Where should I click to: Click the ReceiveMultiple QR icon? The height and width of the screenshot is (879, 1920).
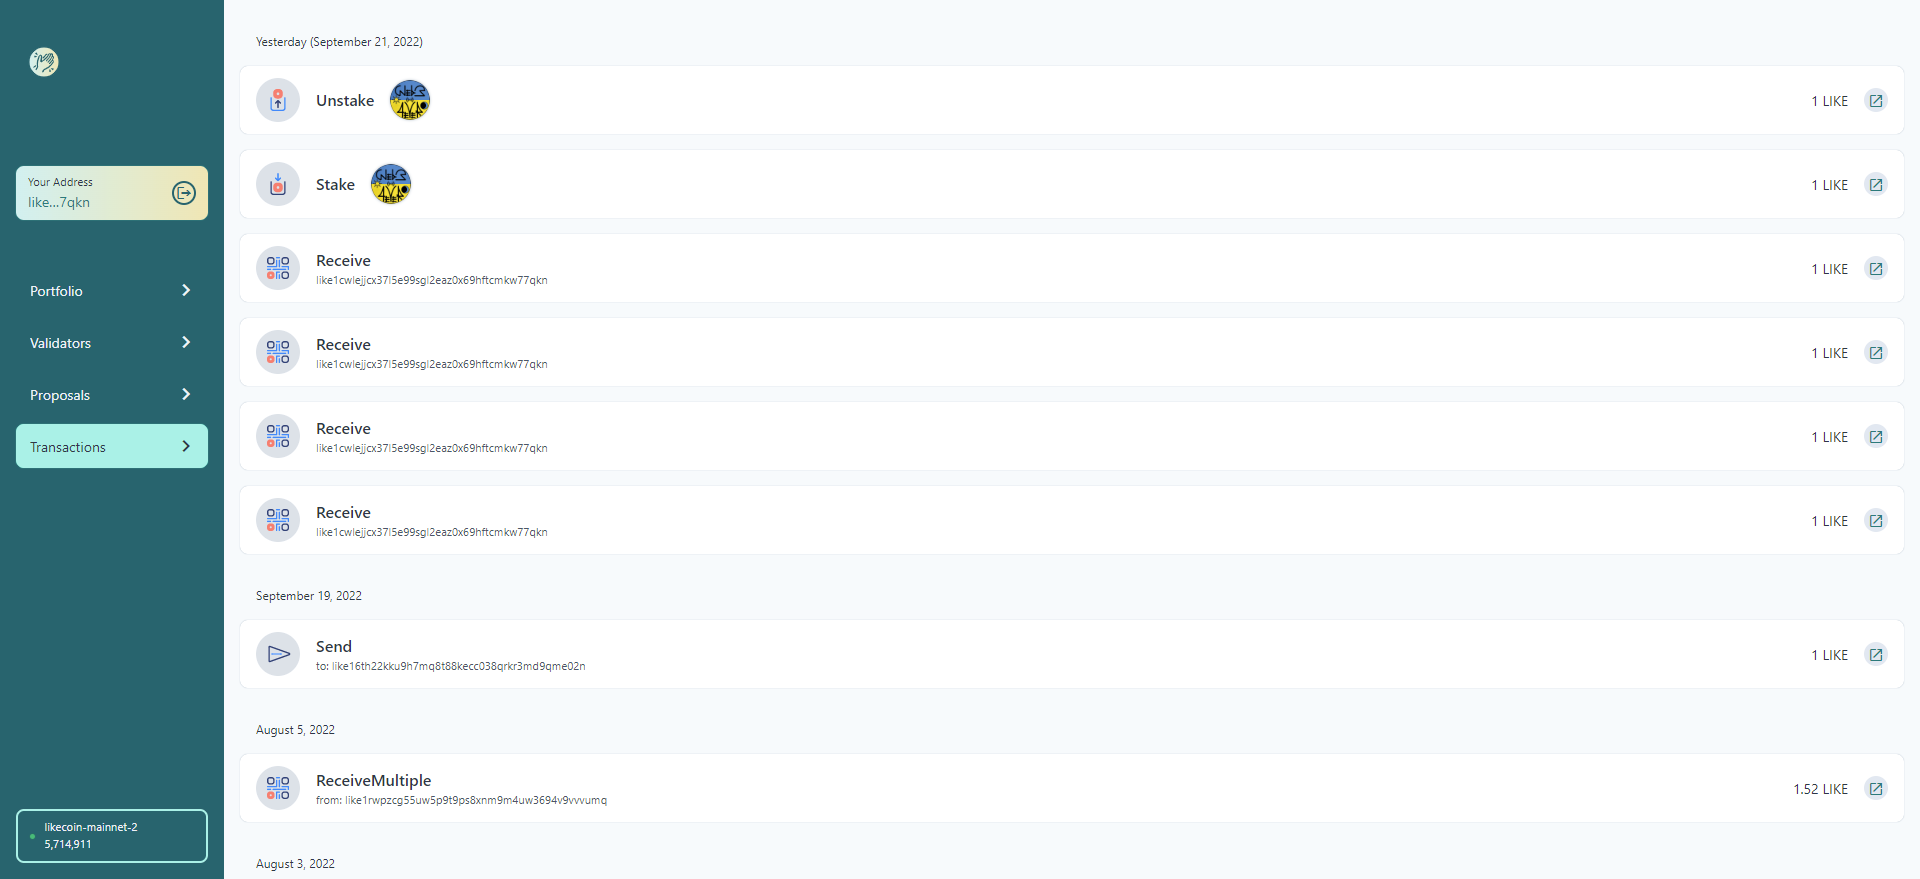point(278,788)
